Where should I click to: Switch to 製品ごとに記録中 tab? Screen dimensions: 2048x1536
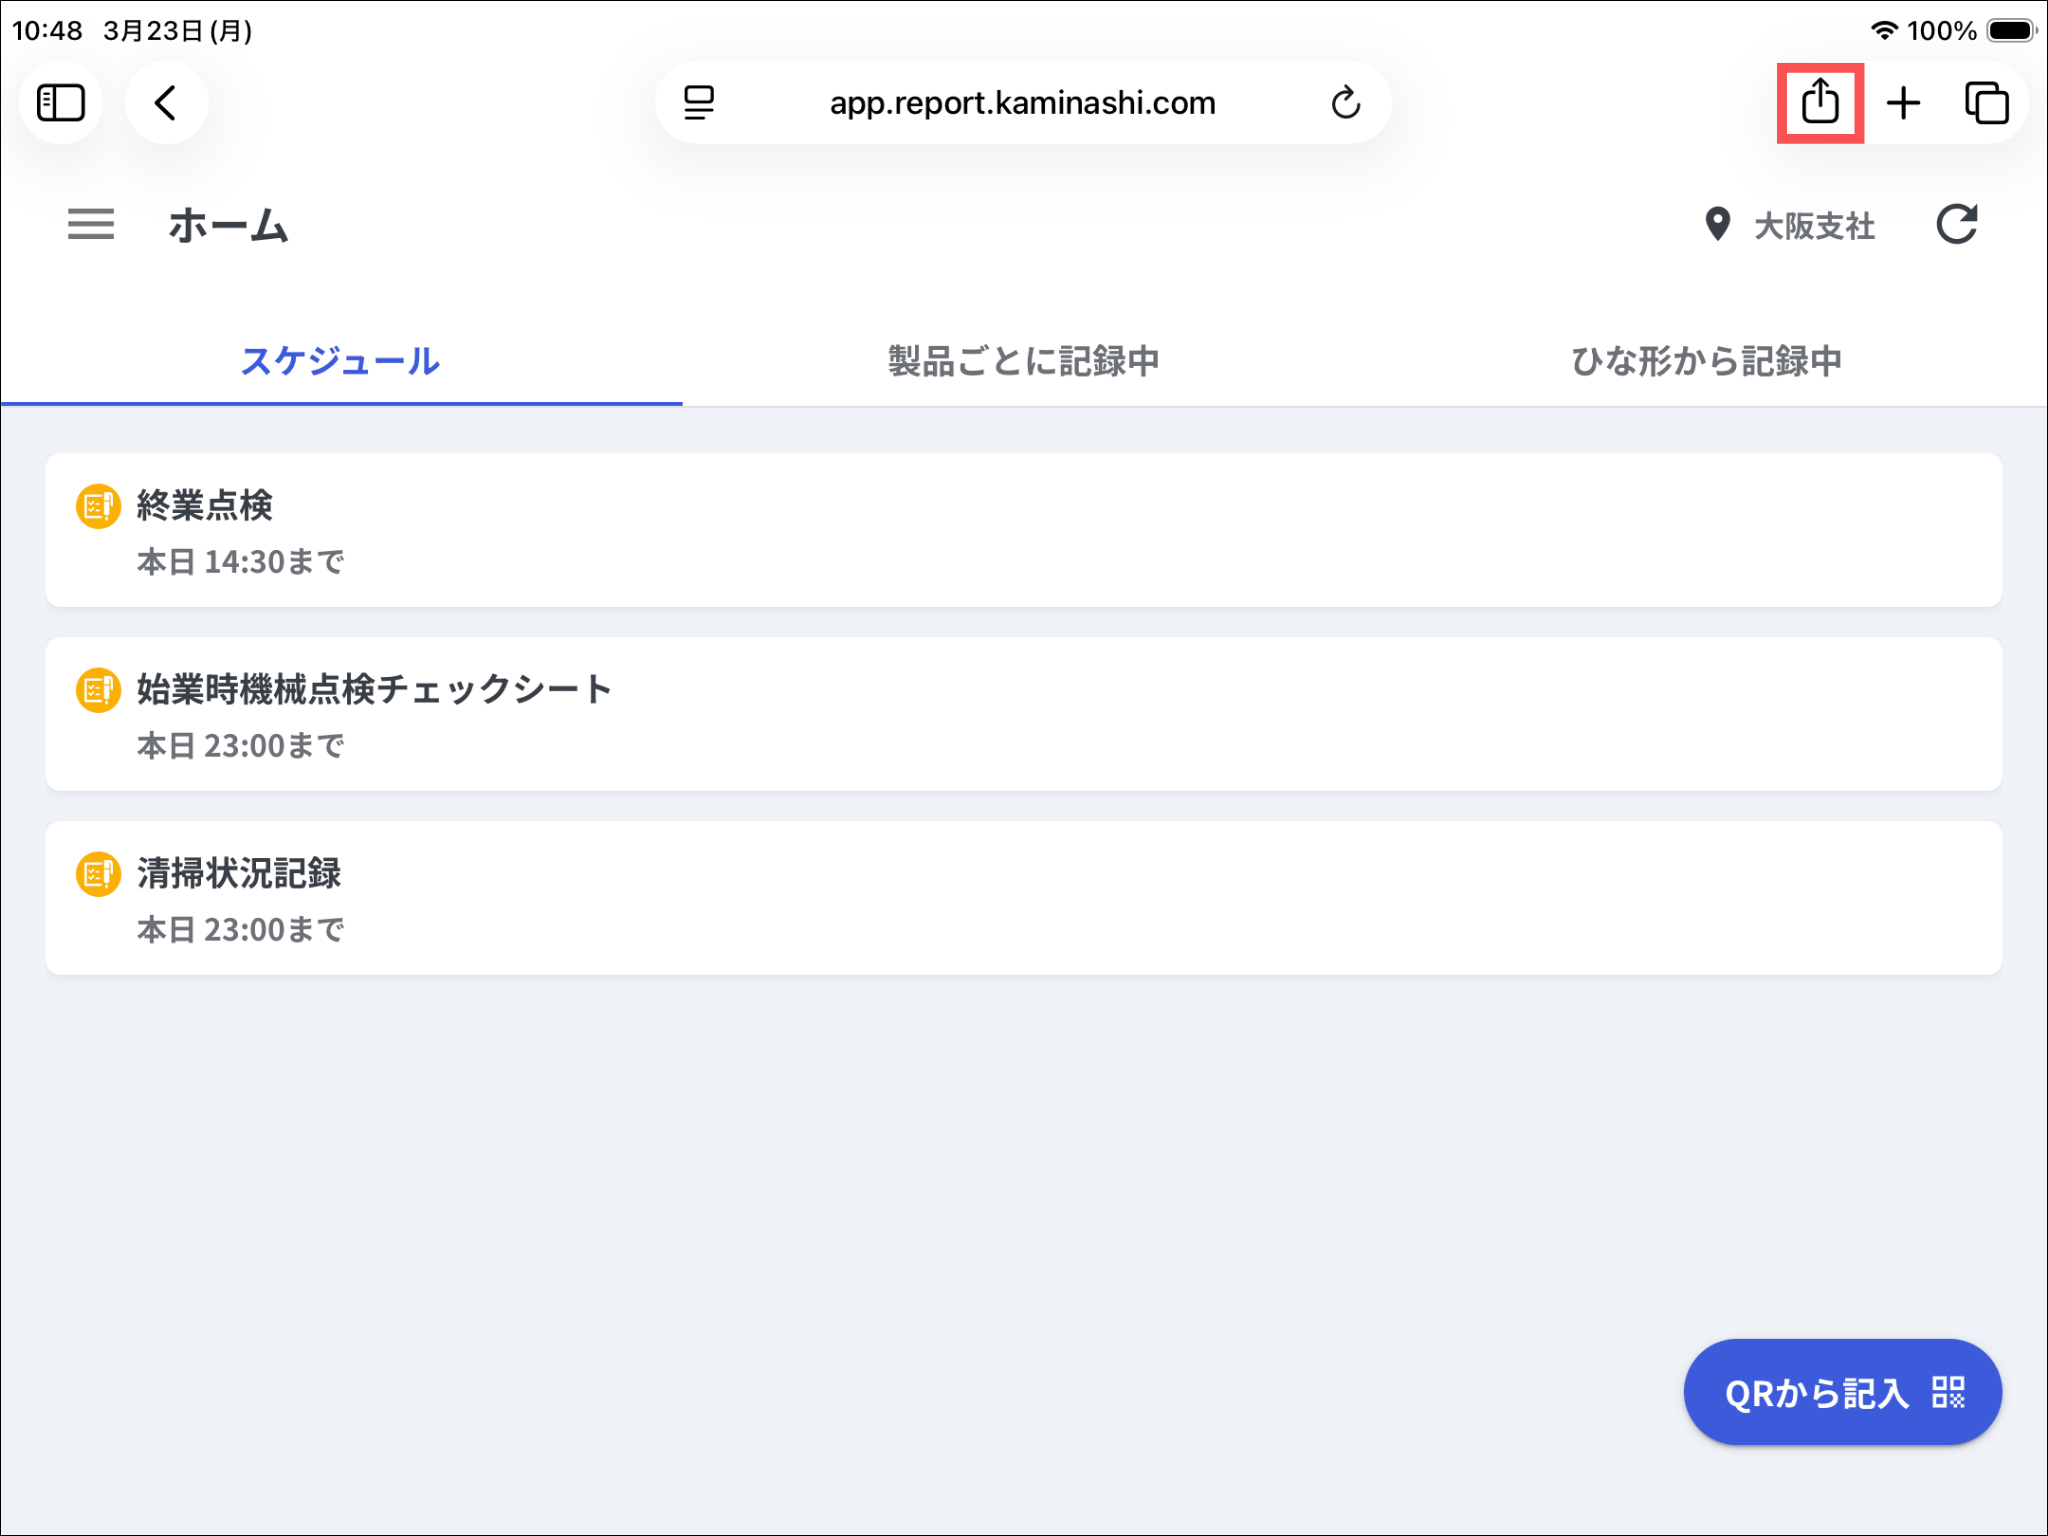pyautogui.click(x=1023, y=361)
